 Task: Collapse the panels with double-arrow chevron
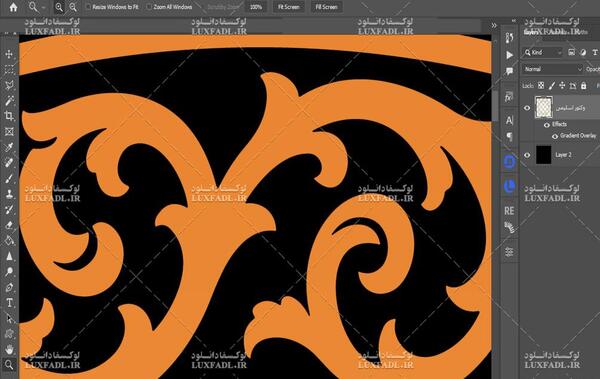(494, 25)
